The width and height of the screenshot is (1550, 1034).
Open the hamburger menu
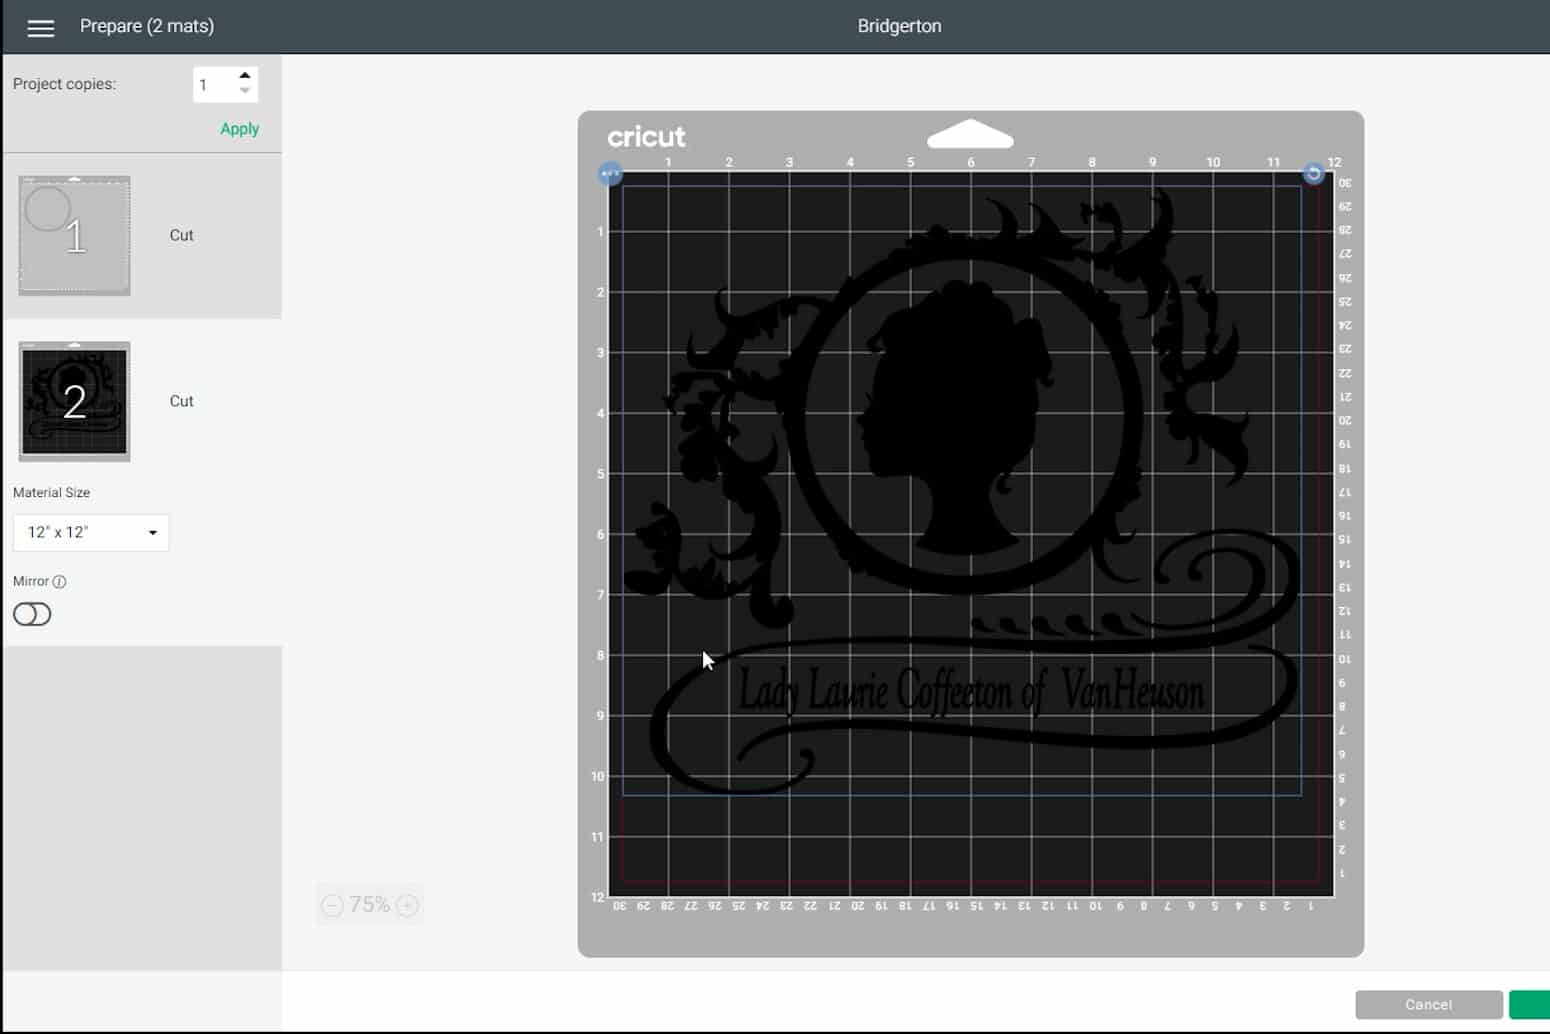tap(41, 27)
